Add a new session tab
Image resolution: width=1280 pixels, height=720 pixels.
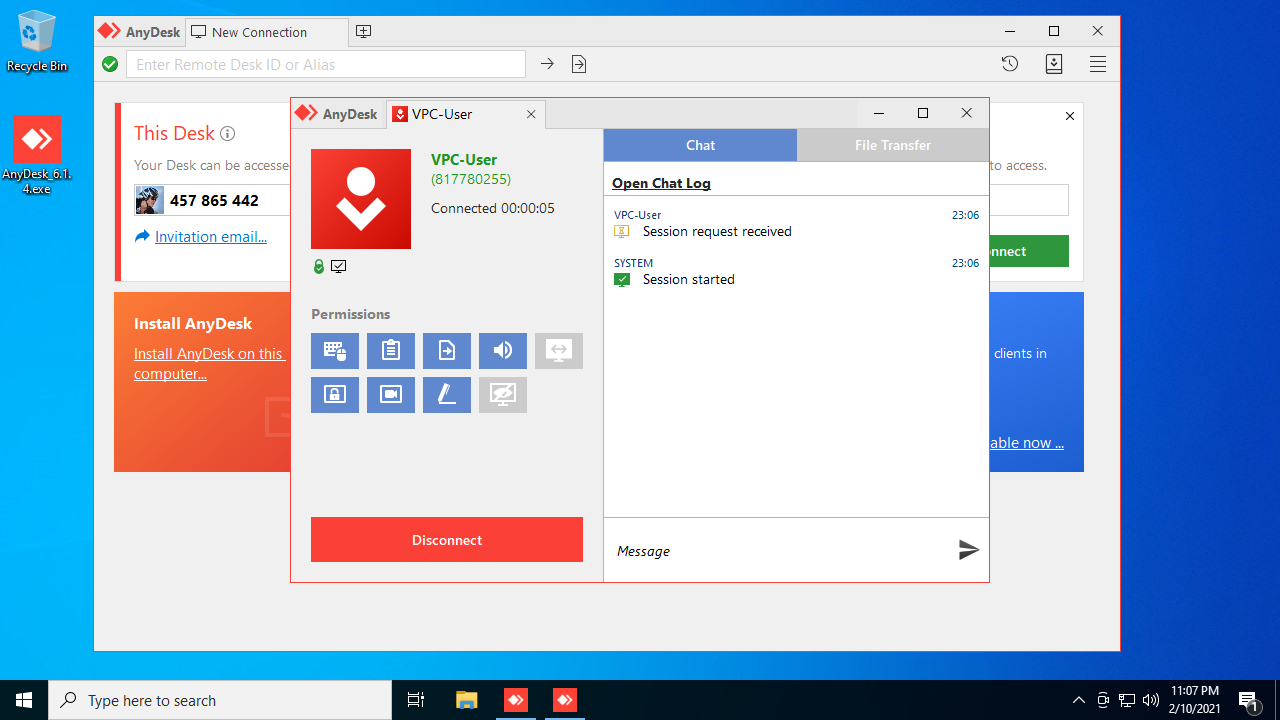[364, 32]
